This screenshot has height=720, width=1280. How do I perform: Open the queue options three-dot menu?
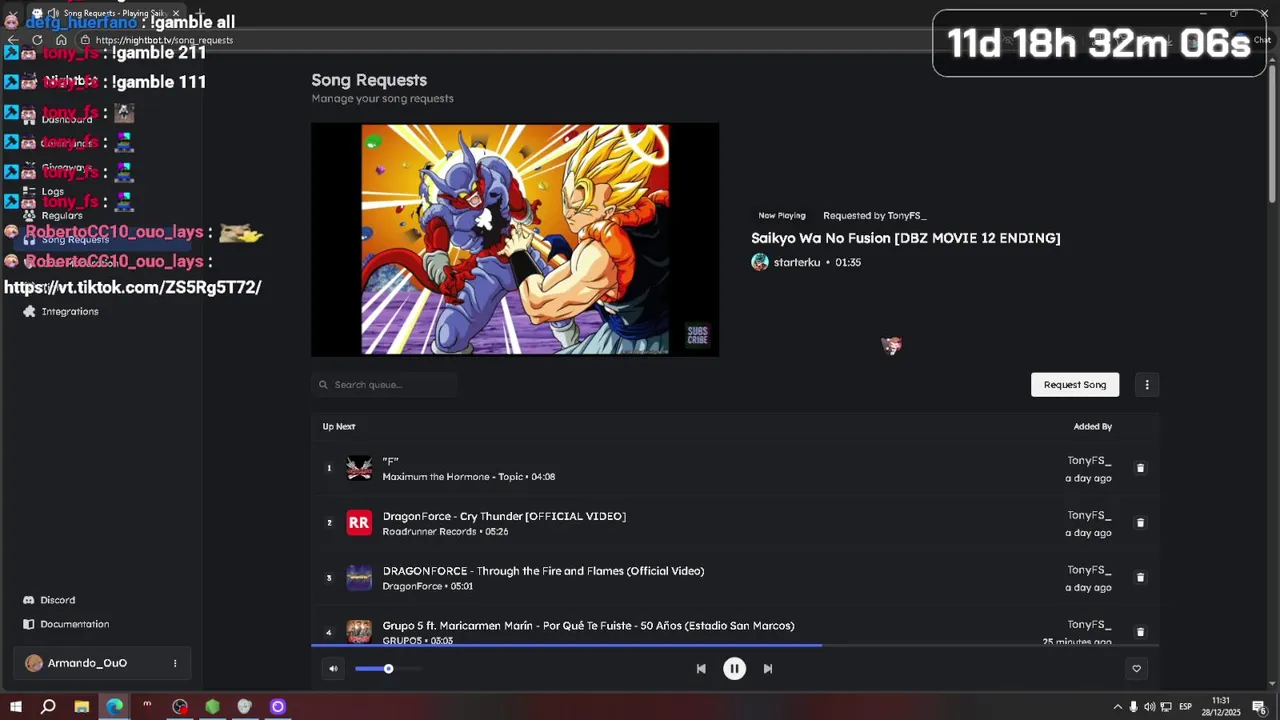click(x=1147, y=385)
